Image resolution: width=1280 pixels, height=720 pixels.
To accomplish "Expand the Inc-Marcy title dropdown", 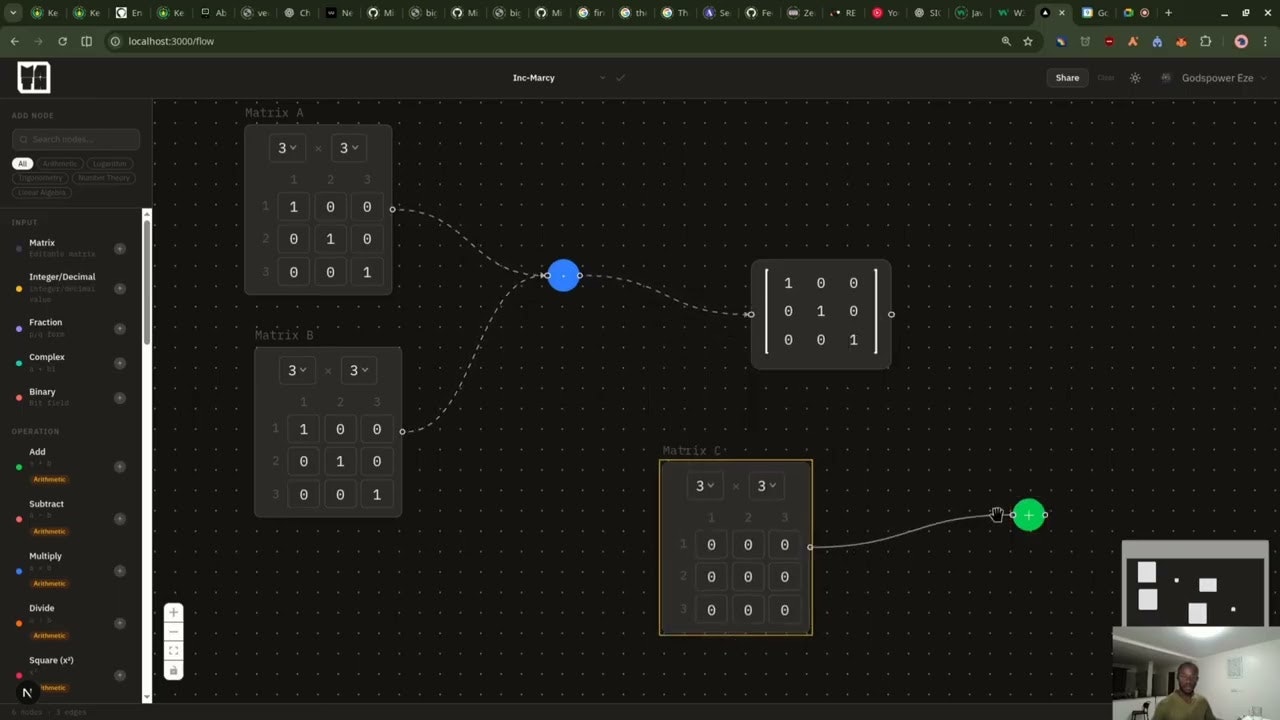I will [x=602, y=77].
